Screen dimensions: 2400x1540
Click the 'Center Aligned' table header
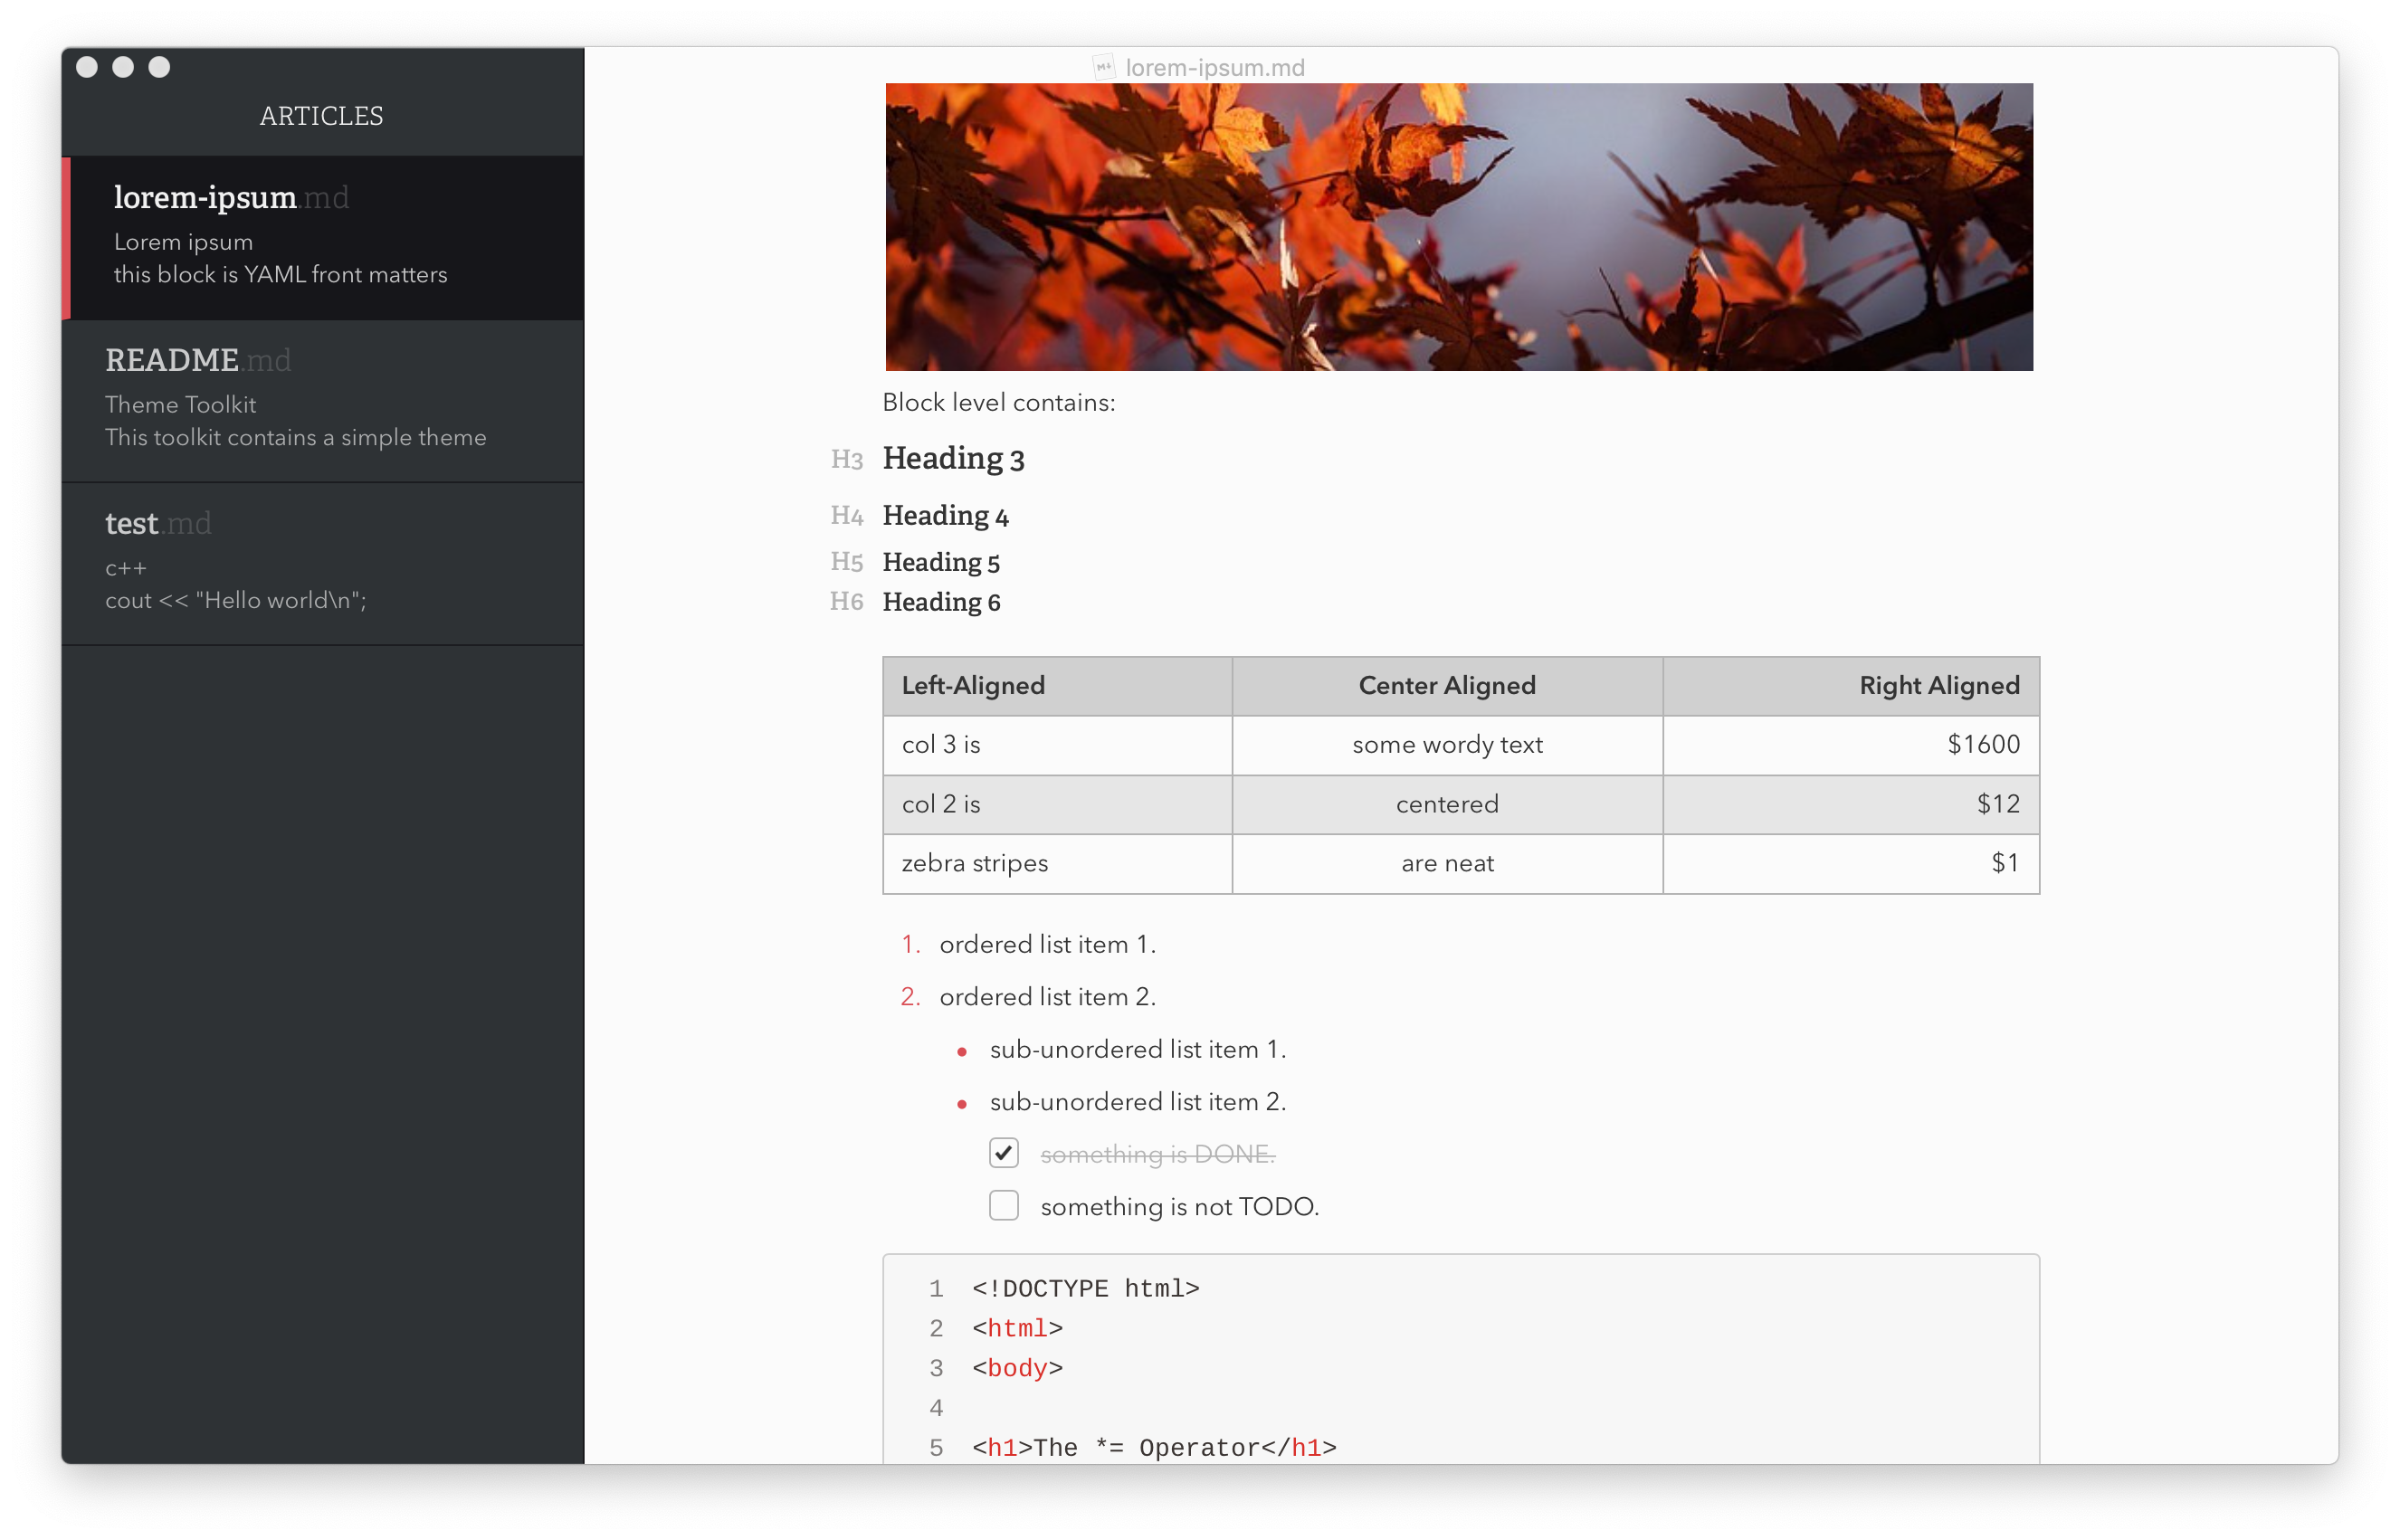1446,686
